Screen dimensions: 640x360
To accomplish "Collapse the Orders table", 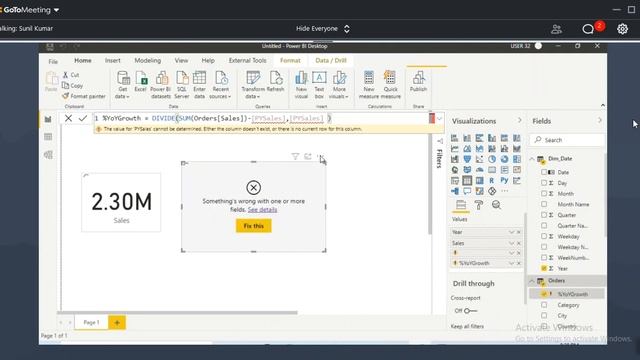I will pos(532,281).
